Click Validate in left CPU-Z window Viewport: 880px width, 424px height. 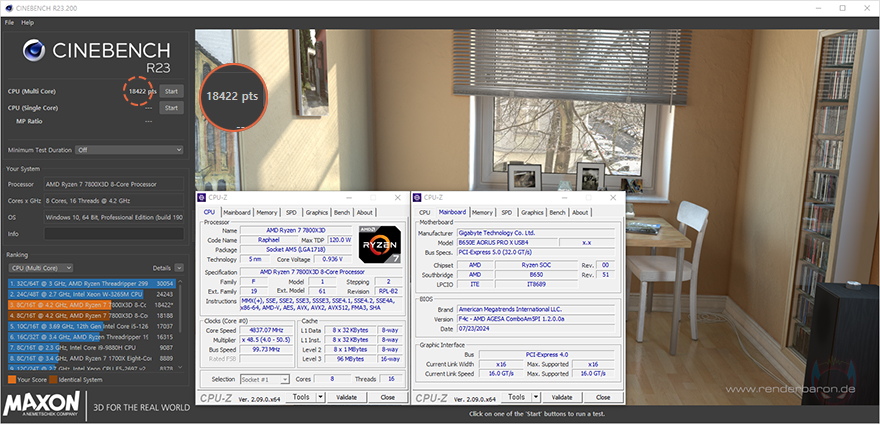(x=346, y=397)
